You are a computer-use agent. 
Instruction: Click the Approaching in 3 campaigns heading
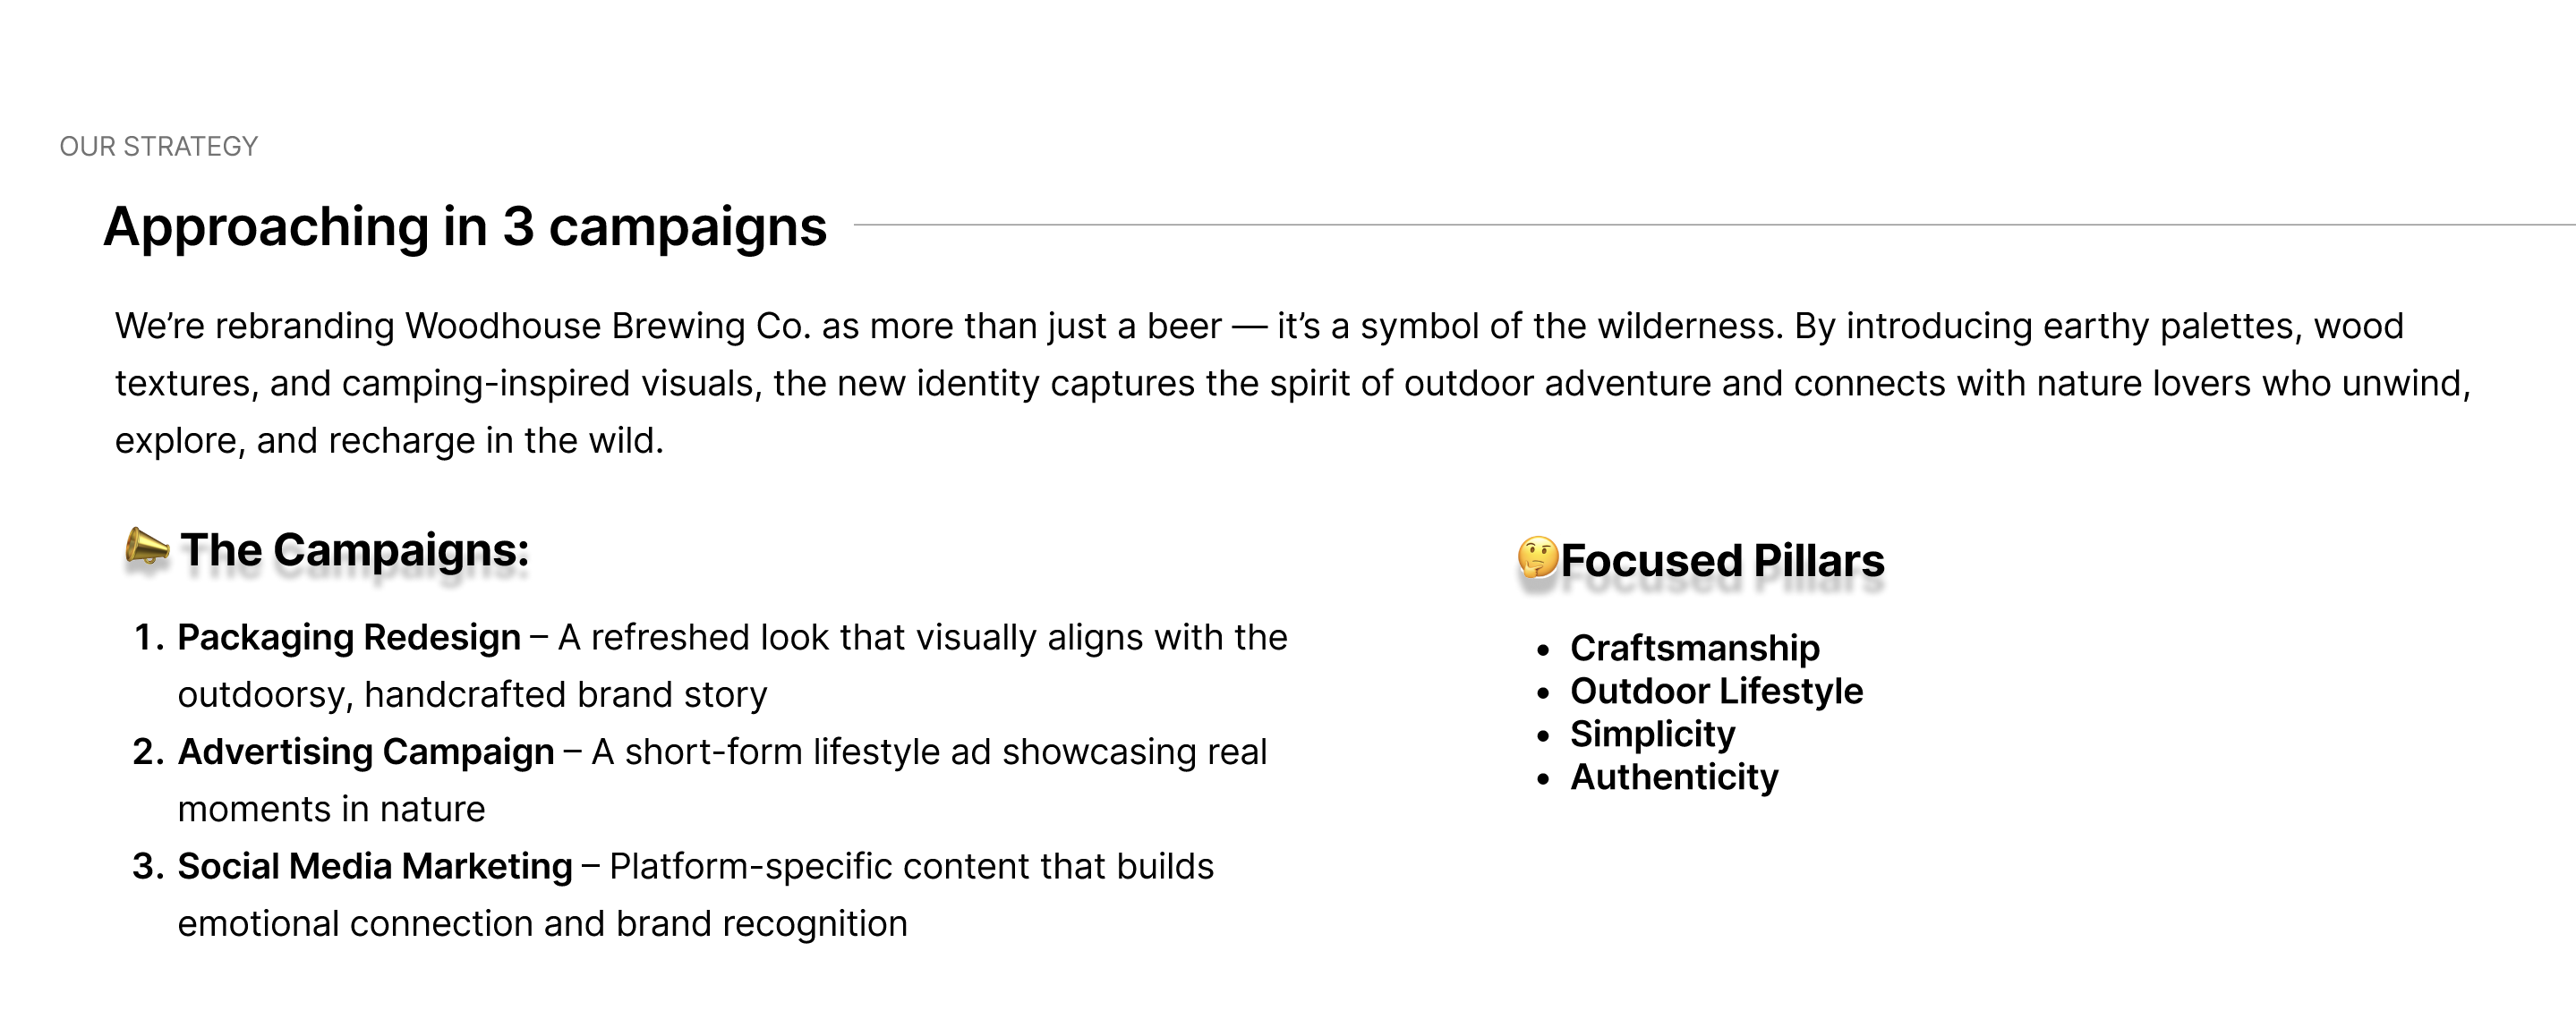pyautogui.click(x=465, y=226)
